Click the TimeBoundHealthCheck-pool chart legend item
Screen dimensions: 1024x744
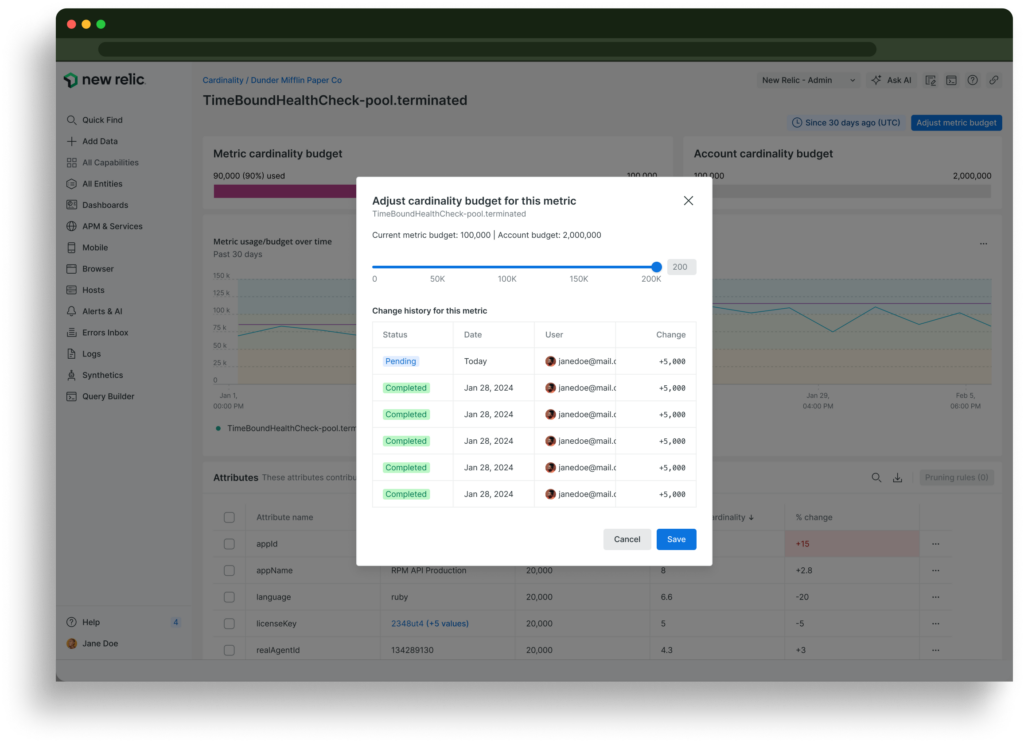click(285, 429)
